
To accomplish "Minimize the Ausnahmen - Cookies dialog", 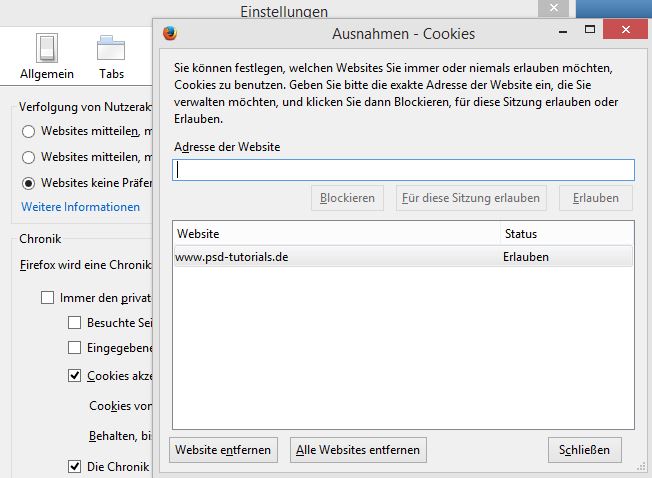I will [563, 31].
